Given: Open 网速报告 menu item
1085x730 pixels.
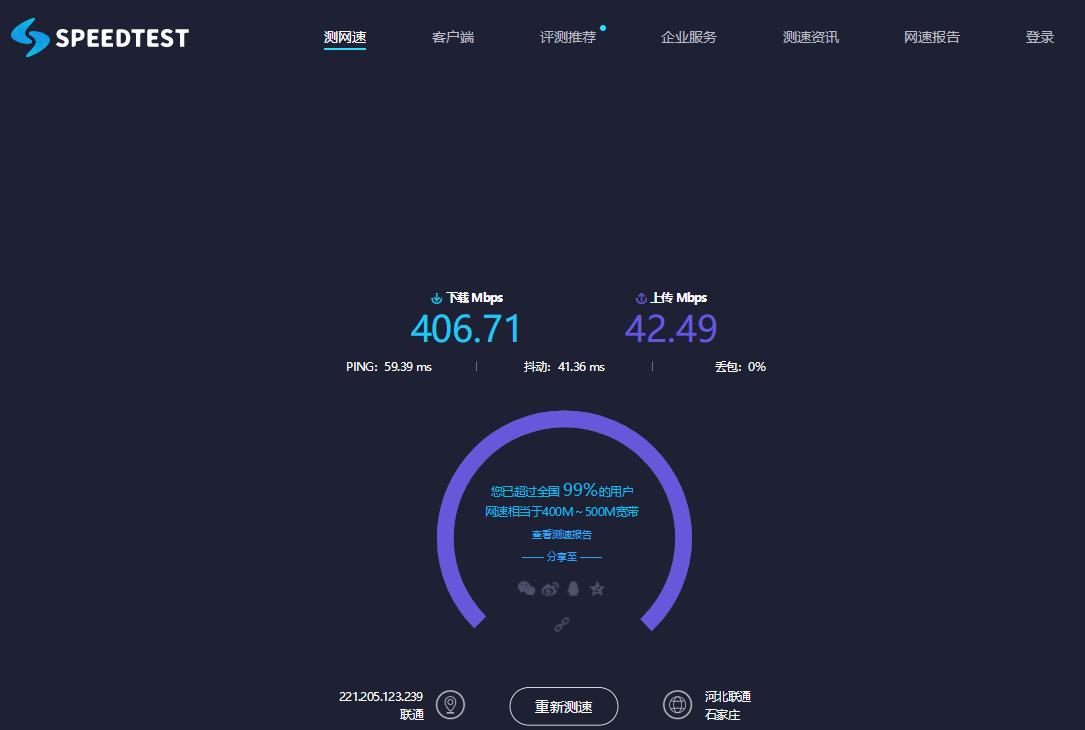Looking at the screenshot, I should 931,37.
